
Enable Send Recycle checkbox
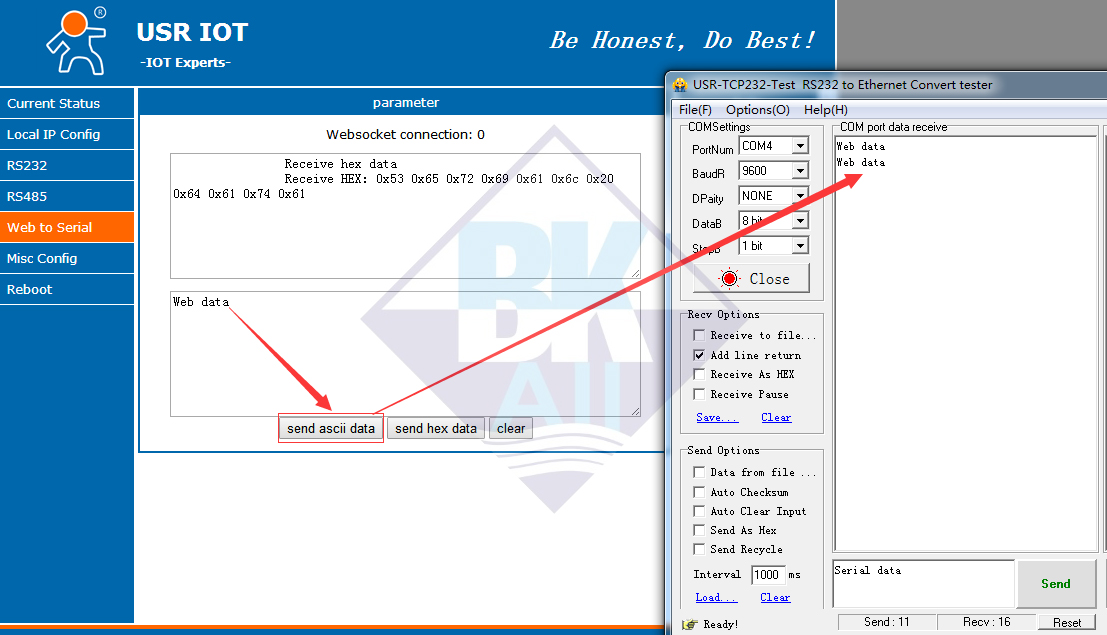click(x=699, y=549)
